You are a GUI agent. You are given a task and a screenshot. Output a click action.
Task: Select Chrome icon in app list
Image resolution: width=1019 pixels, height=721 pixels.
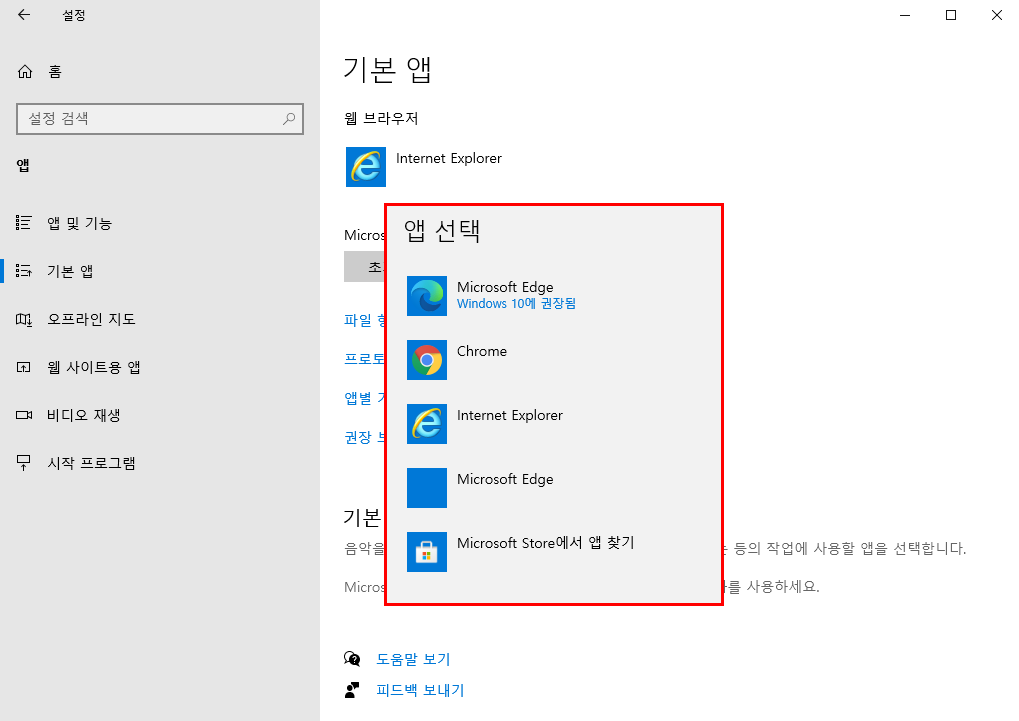coord(426,360)
